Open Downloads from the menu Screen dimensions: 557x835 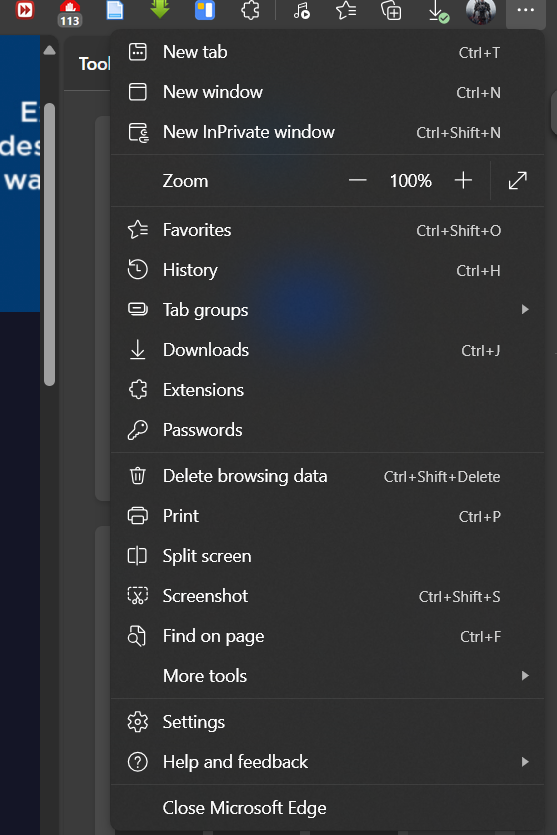[x=327, y=350]
